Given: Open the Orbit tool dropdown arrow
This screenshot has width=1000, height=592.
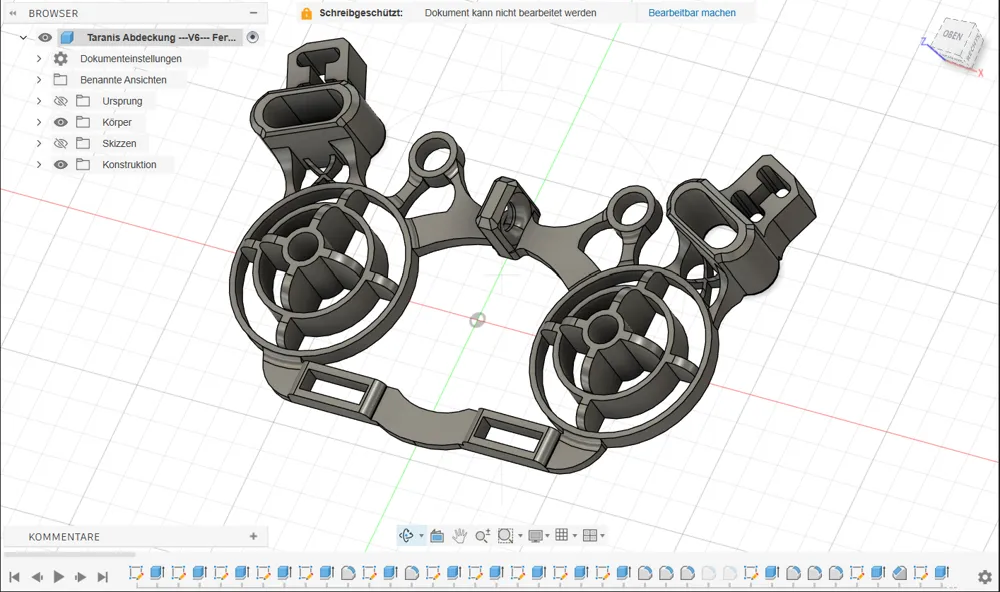Looking at the screenshot, I should click(x=421, y=536).
